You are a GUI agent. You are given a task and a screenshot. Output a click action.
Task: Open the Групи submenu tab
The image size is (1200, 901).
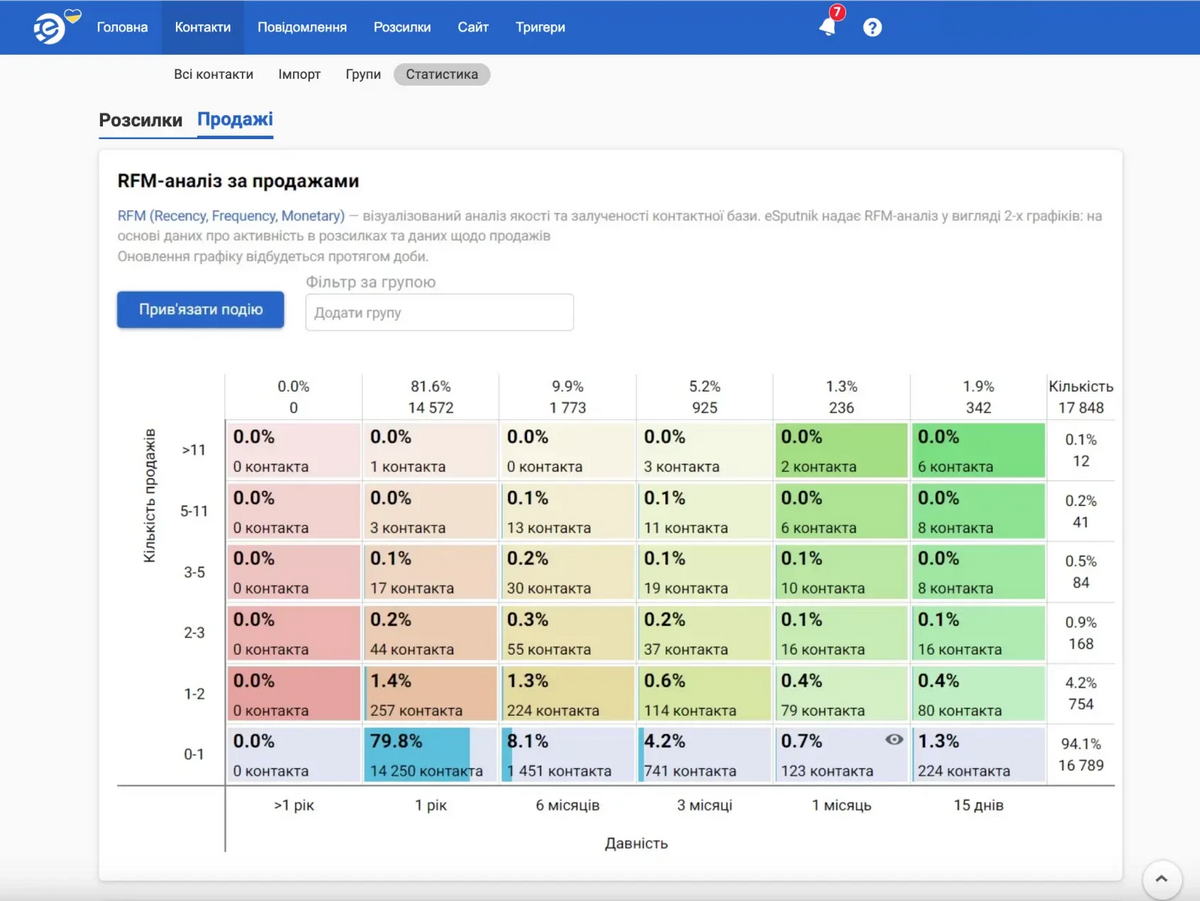pos(363,74)
